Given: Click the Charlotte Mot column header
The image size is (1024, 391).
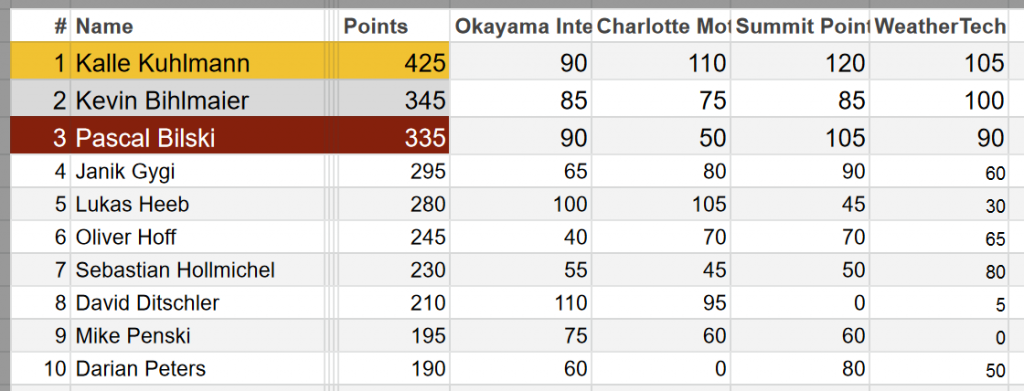Looking at the screenshot, I should 661,26.
